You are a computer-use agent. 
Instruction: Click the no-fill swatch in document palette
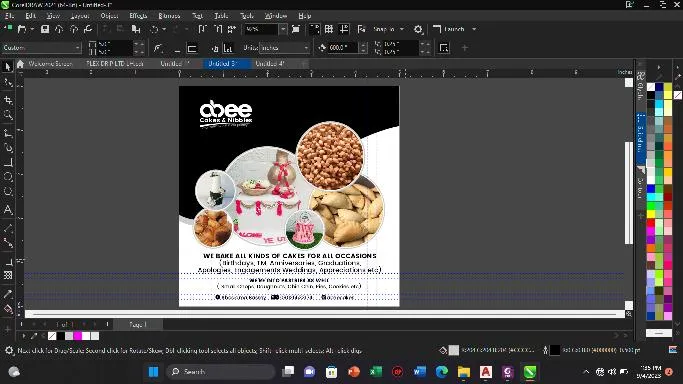pos(52,336)
